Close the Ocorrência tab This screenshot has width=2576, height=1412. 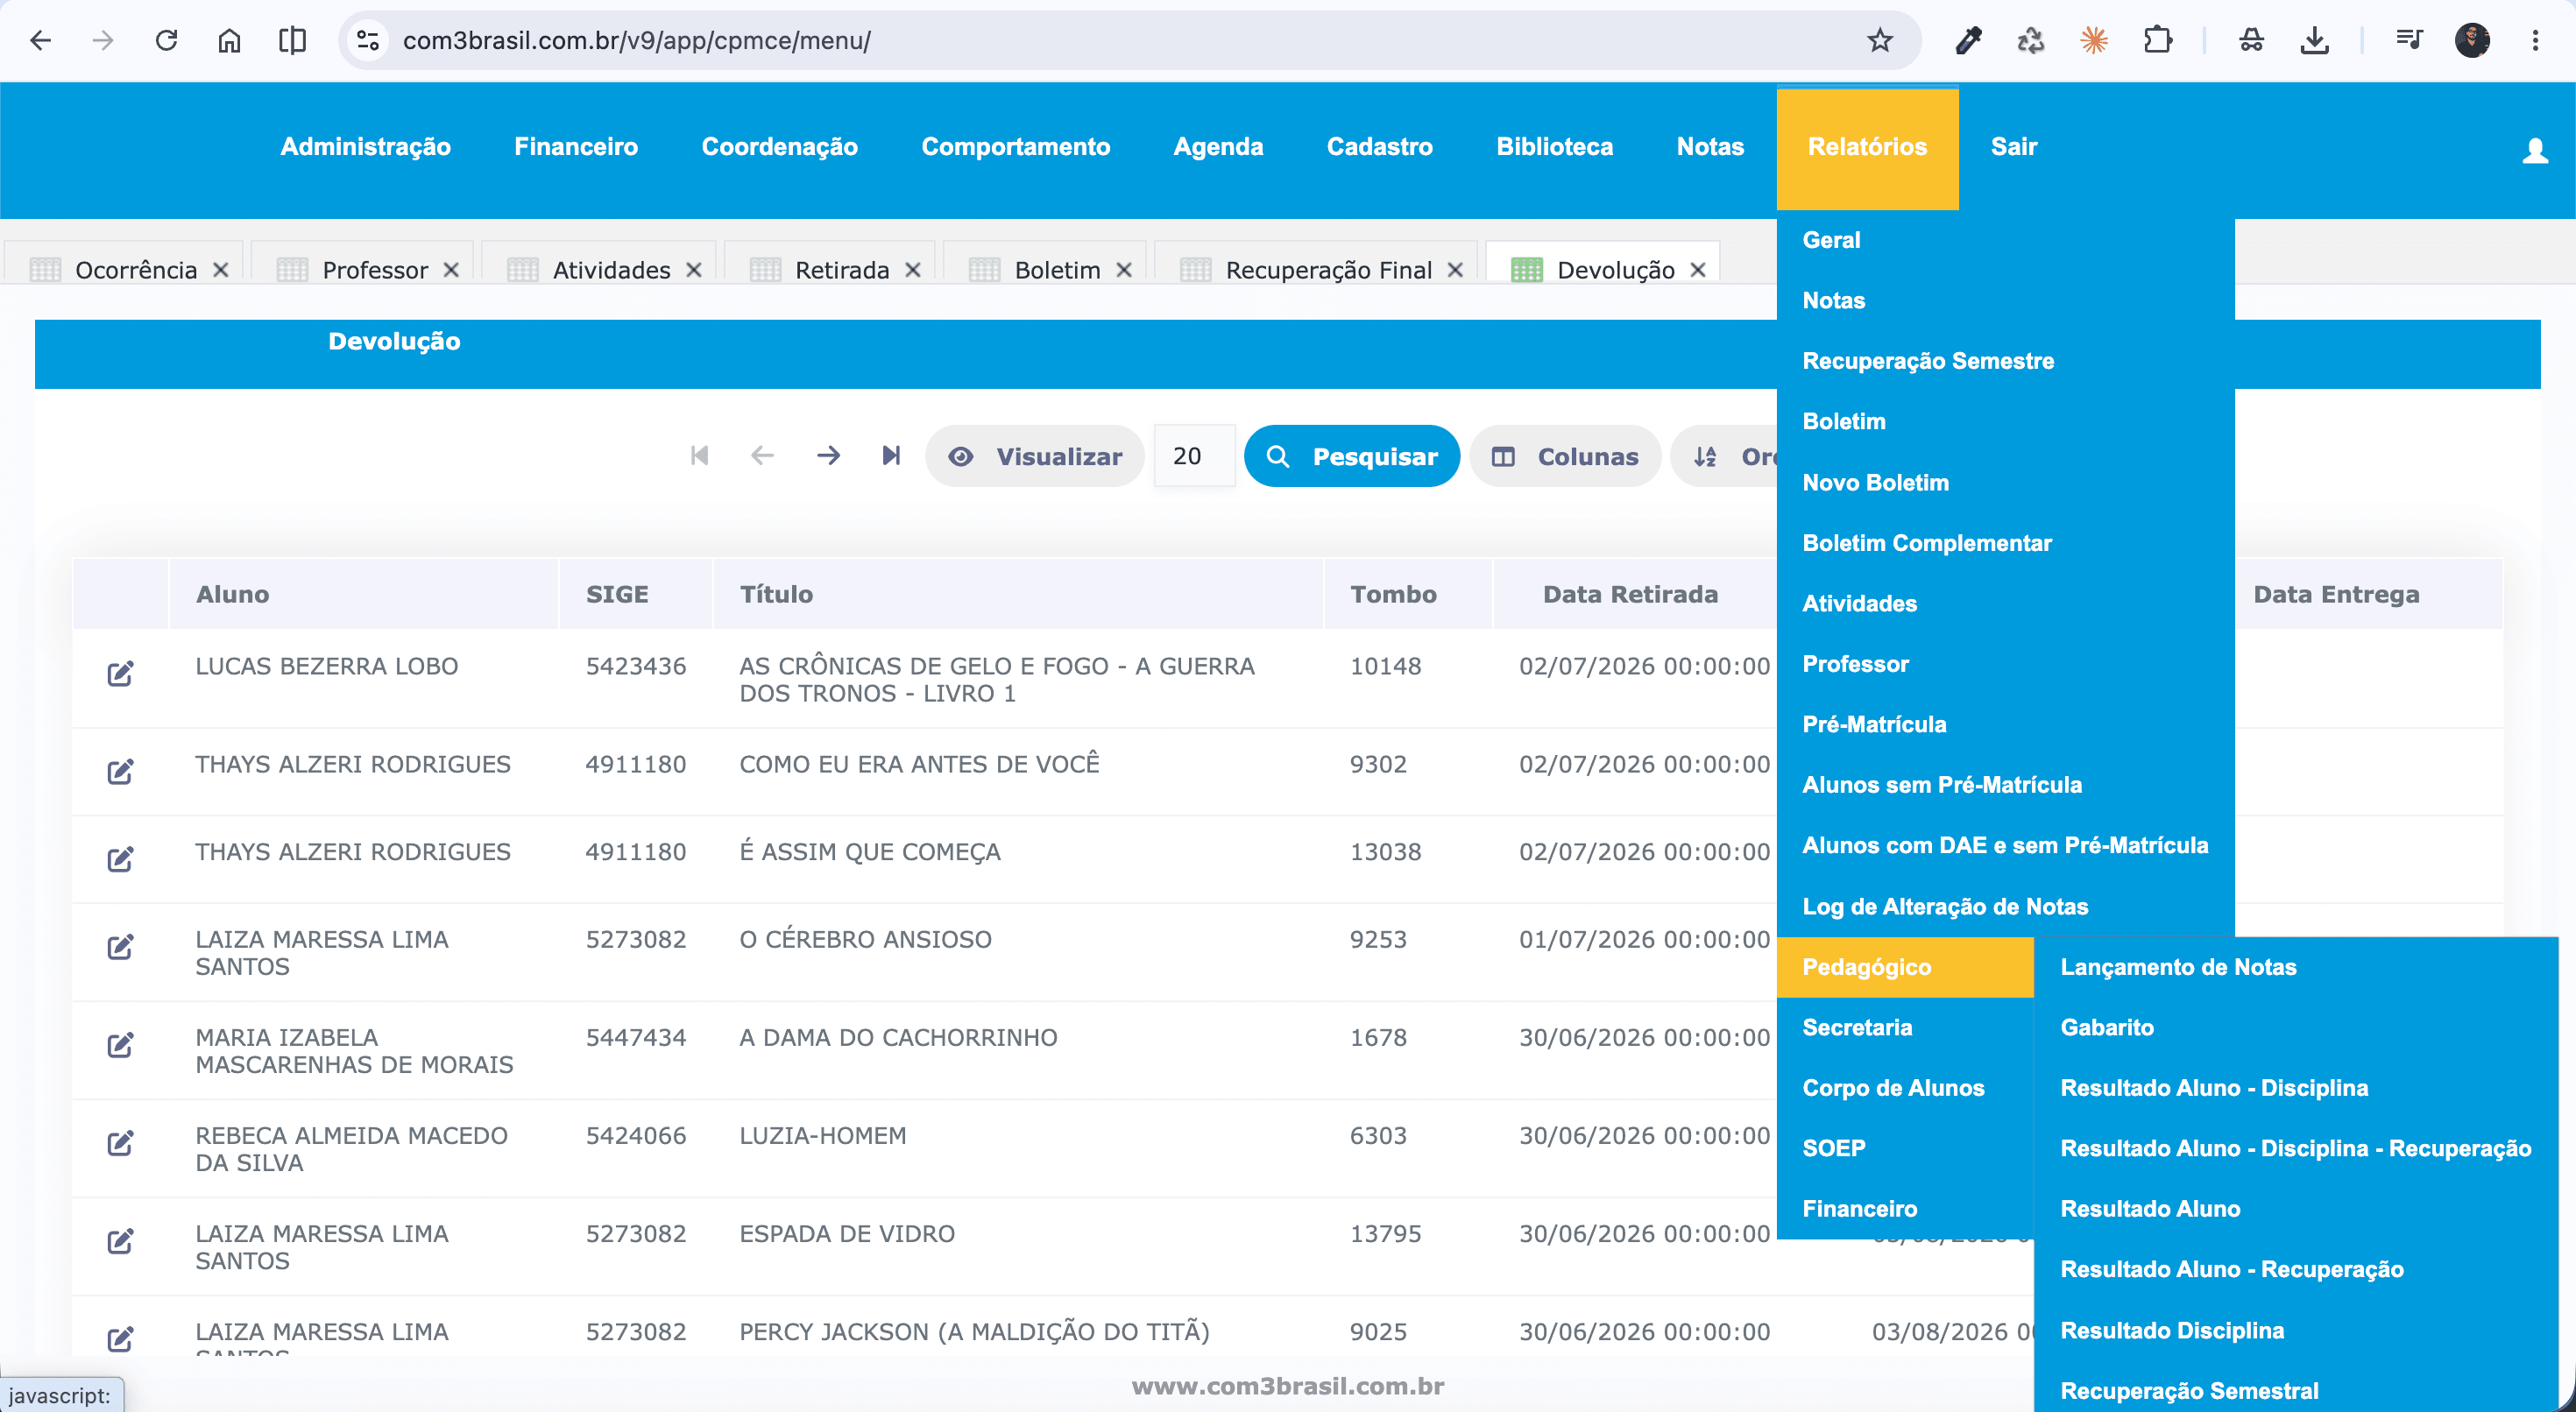pos(221,270)
